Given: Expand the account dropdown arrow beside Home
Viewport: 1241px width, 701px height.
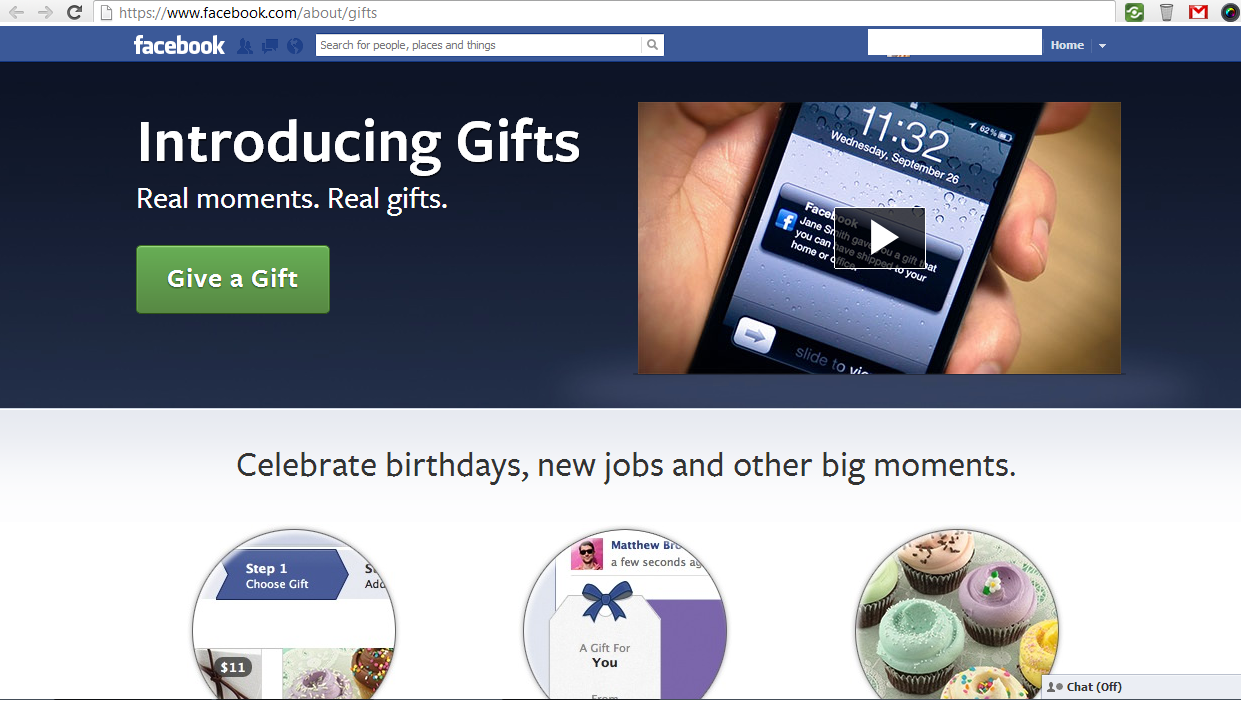Looking at the screenshot, I should (1102, 46).
